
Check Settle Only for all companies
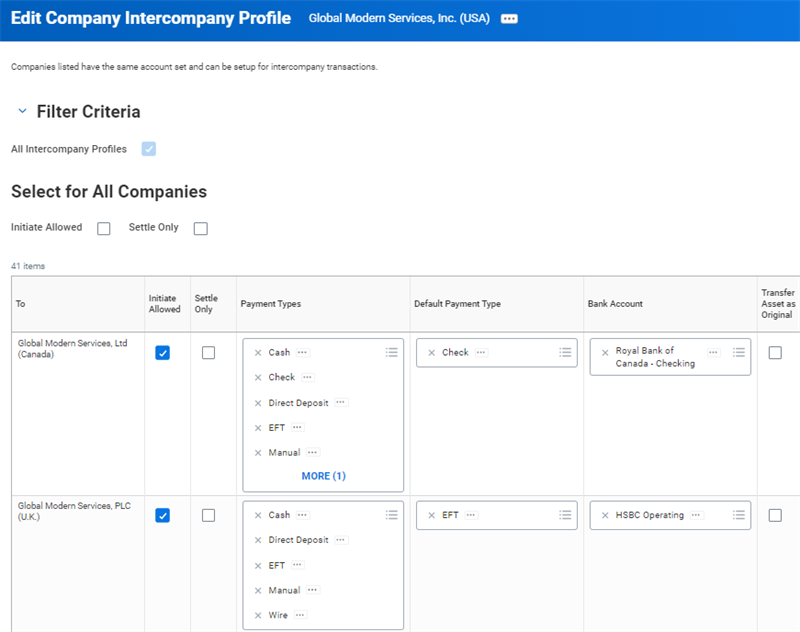coord(201,228)
